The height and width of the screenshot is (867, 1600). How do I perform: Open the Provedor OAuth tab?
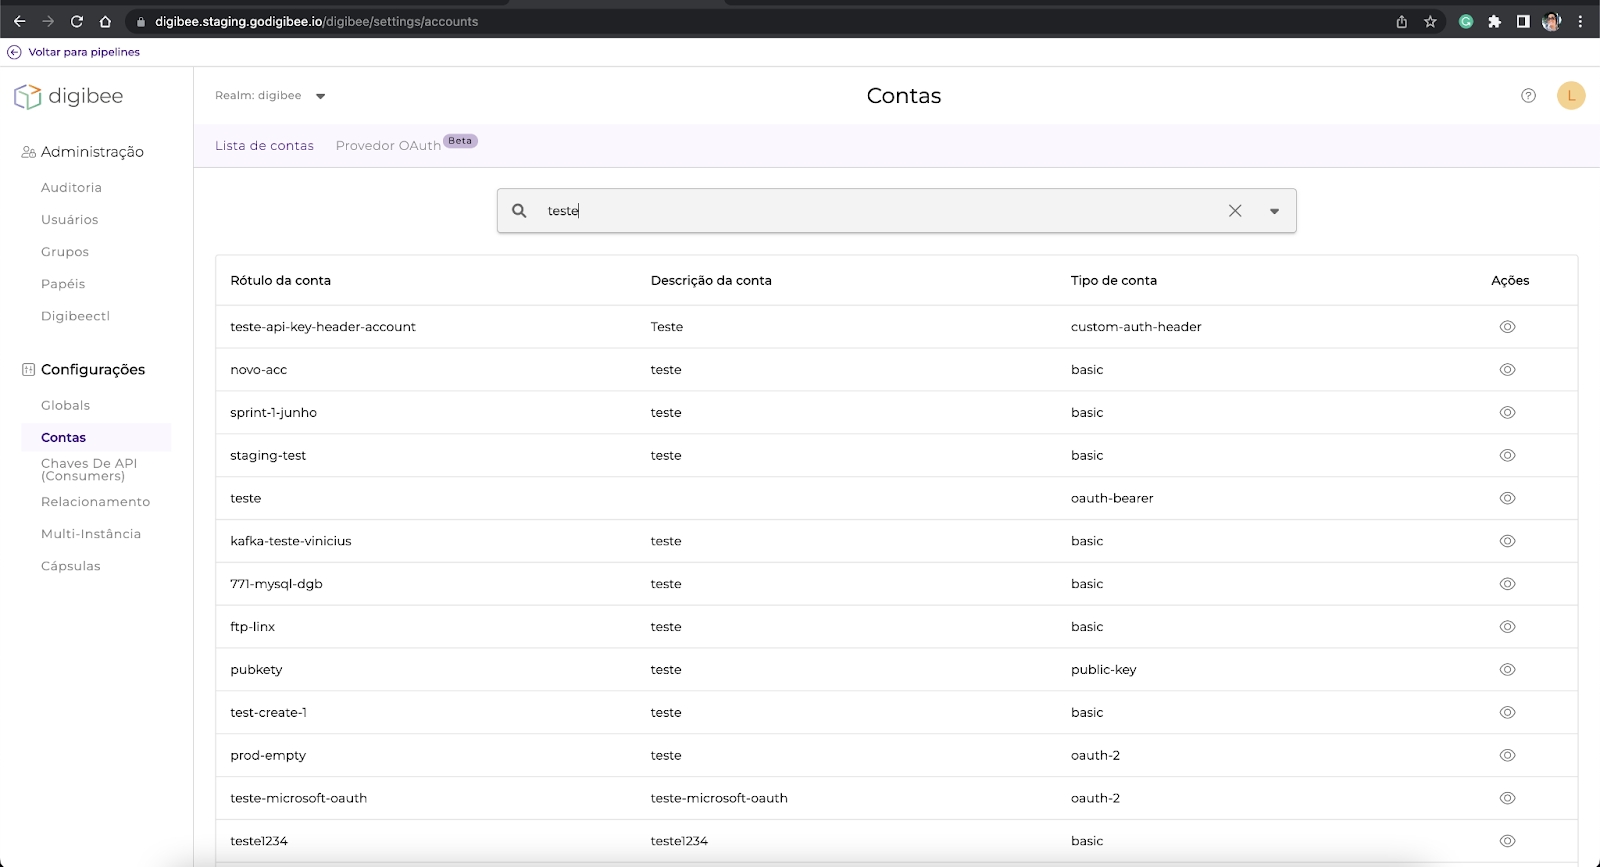coord(388,146)
